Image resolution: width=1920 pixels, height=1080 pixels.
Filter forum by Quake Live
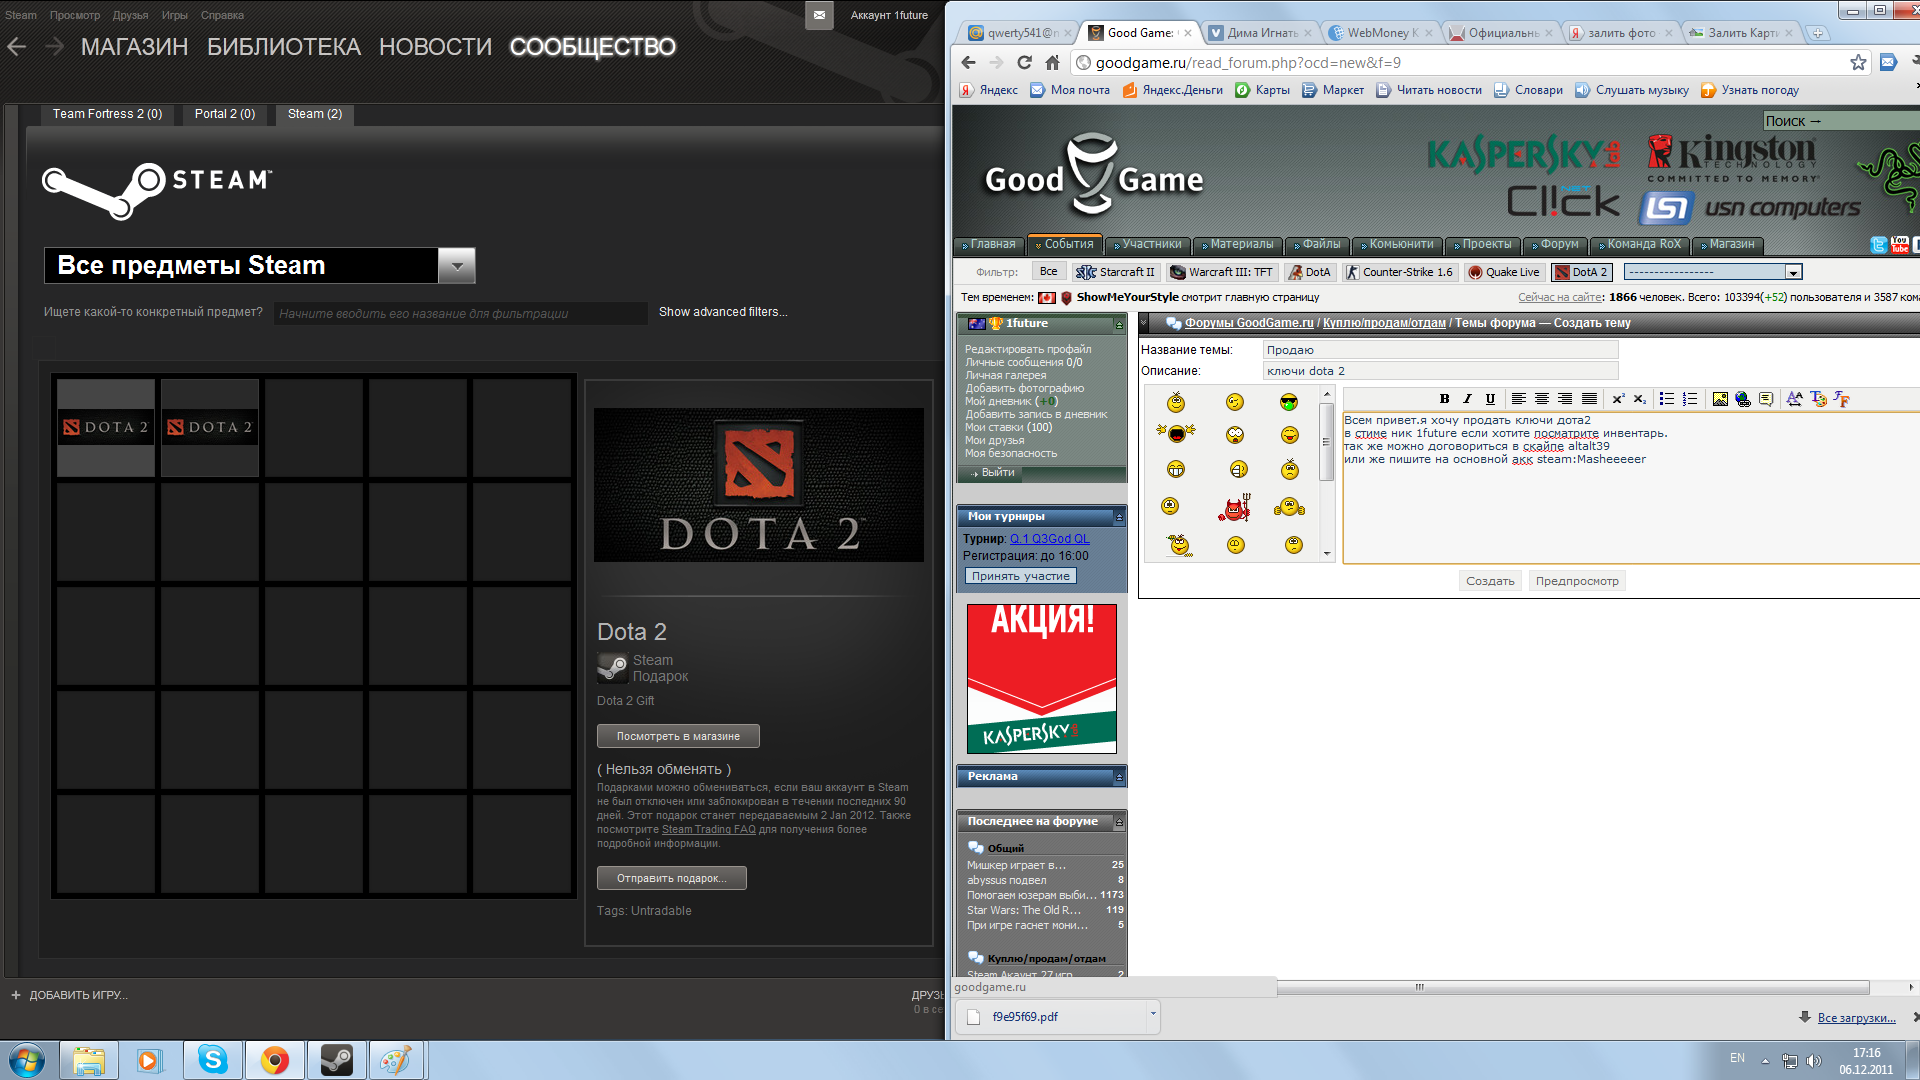(x=1503, y=272)
